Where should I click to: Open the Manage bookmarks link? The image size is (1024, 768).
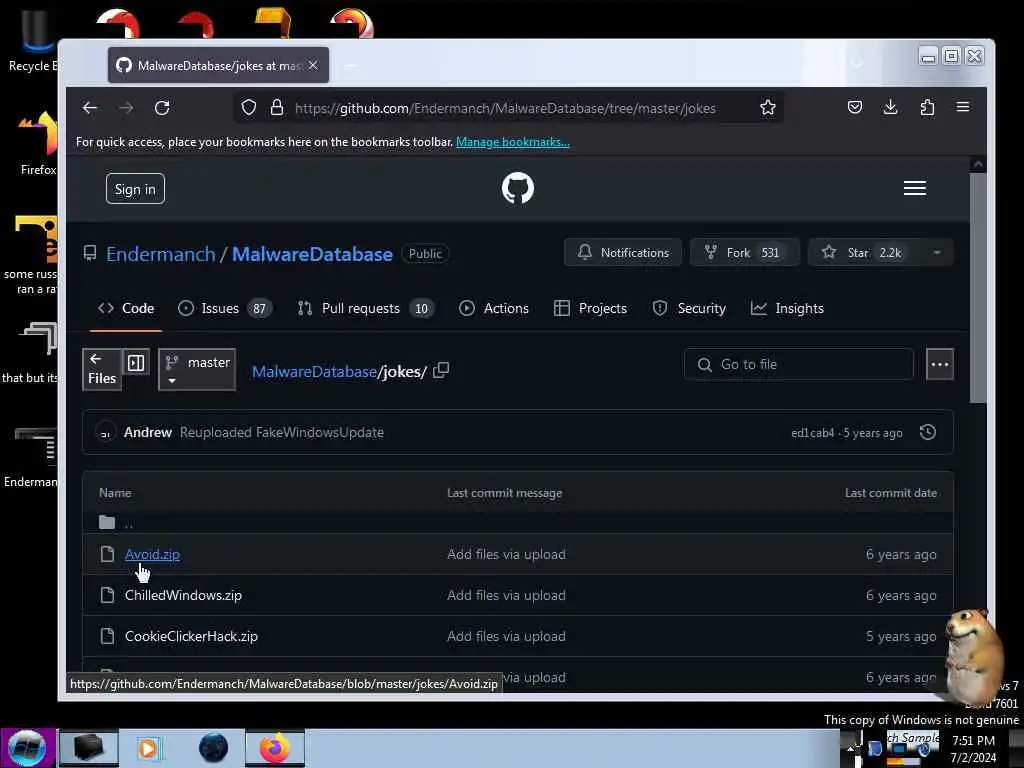pyautogui.click(x=513, y=142)
